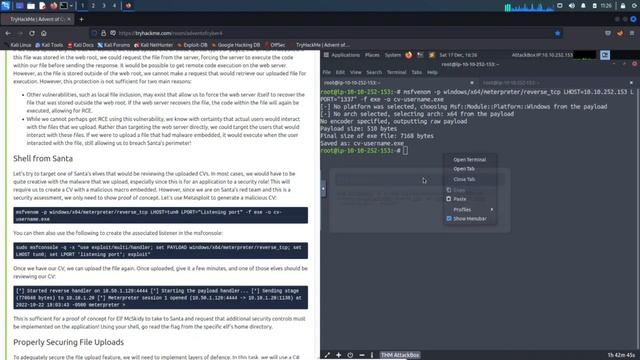This screenshot has width=640, height=360.
Task: Open the Kali Docs bookmark
Action: click(x=81, y=45)
